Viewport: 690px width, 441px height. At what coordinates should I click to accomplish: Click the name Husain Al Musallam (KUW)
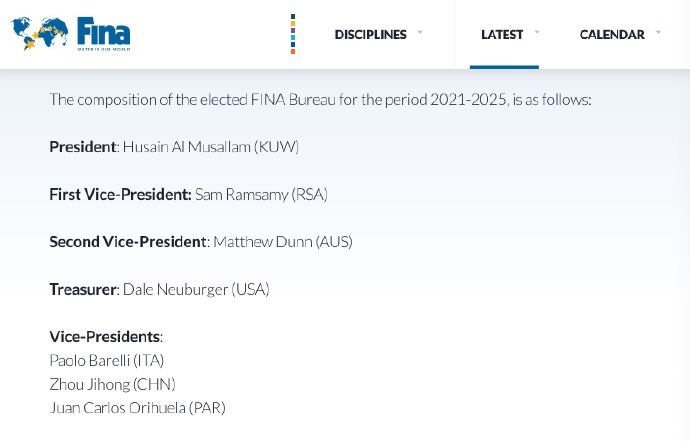click(211, 147)
